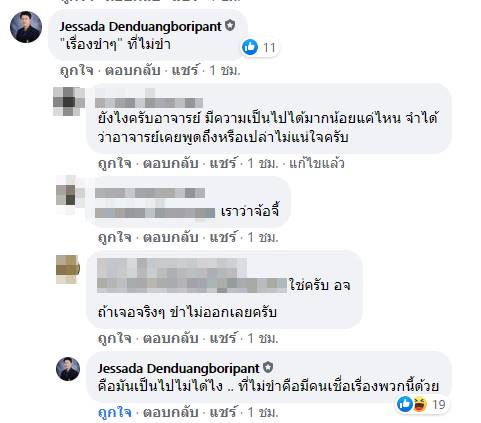Click the Jessada Denduangboripant name in the bottom reply
The image size is (481, 423).
coord(178,368)
